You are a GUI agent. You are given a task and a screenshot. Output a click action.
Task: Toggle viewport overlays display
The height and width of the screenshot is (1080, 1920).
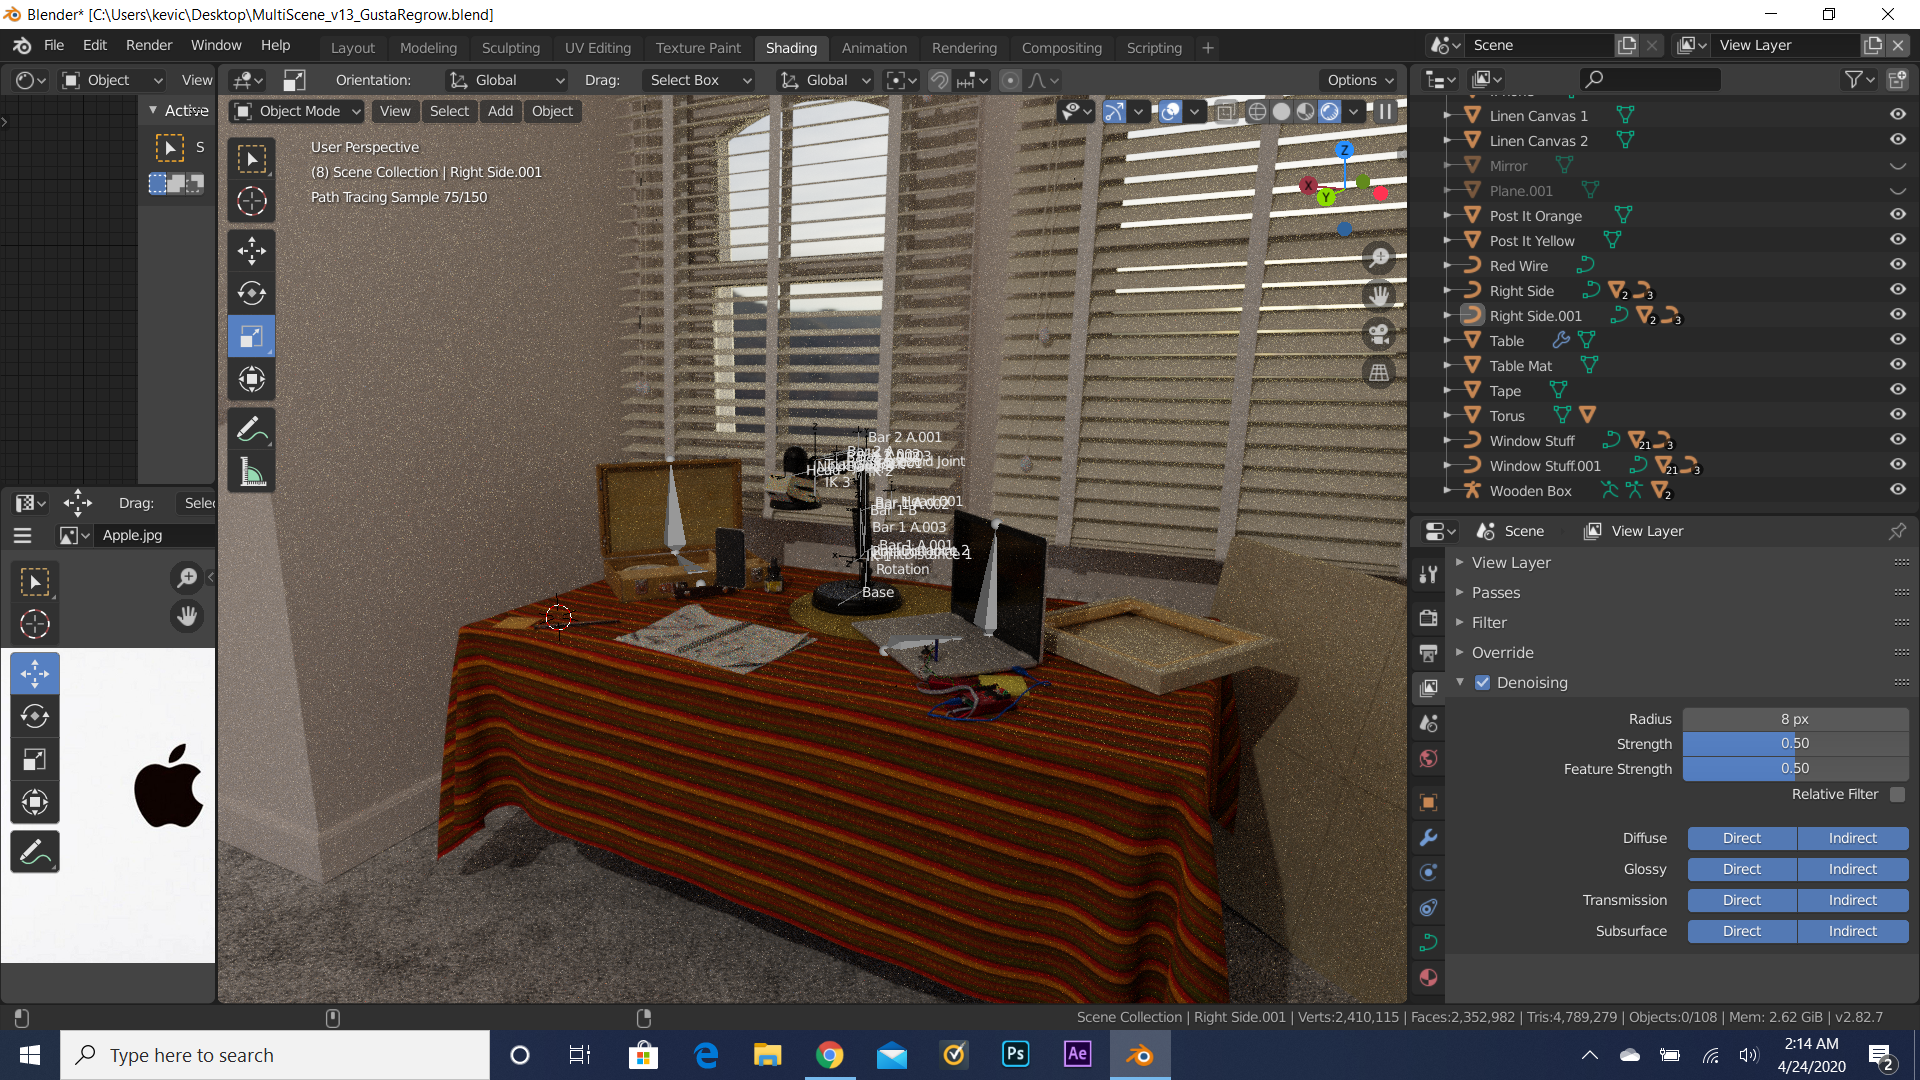coord(1170,111)
